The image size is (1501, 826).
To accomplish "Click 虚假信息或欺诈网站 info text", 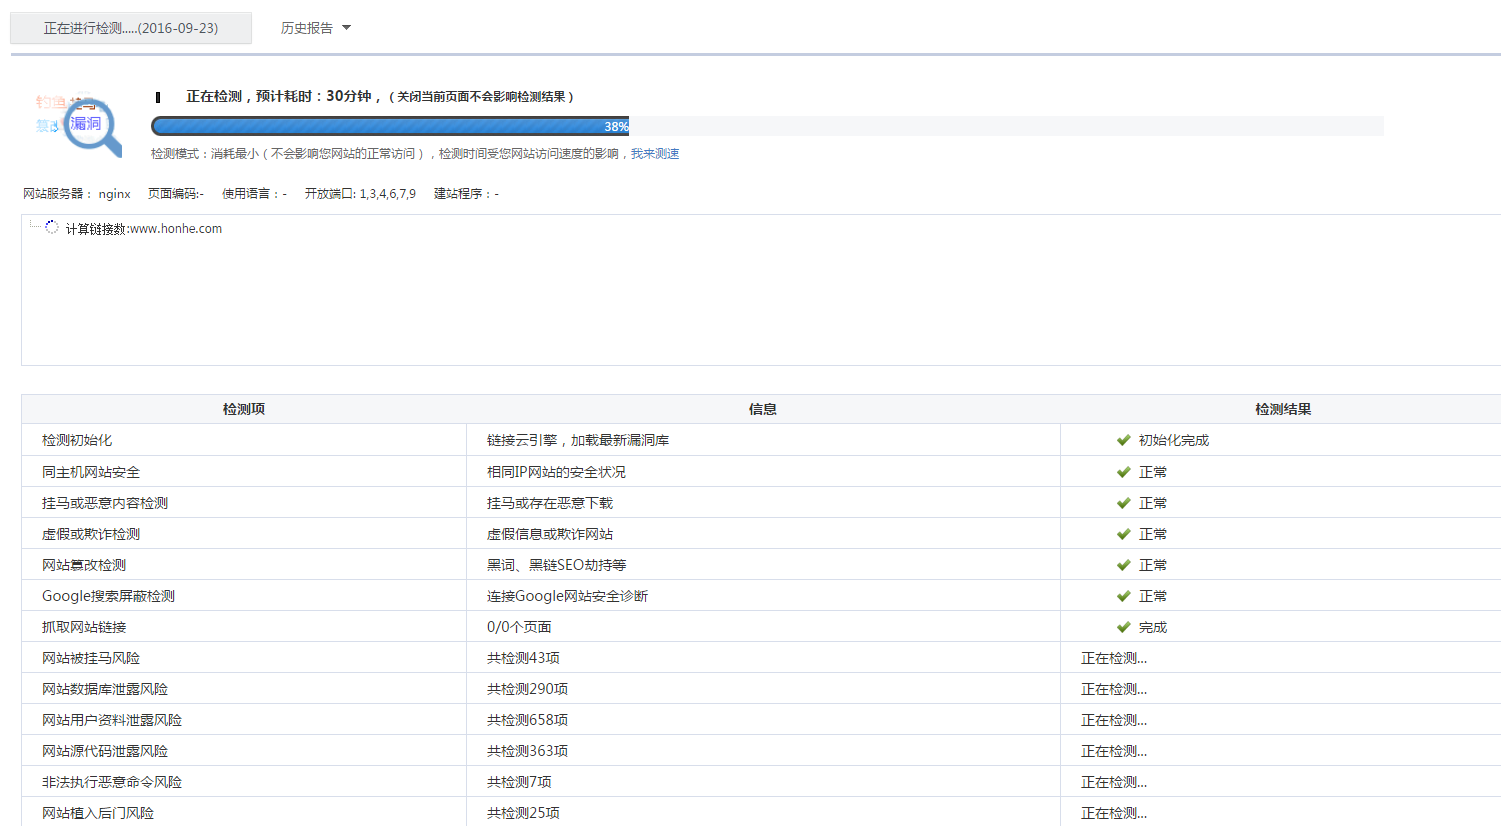I will pos(550,534).
